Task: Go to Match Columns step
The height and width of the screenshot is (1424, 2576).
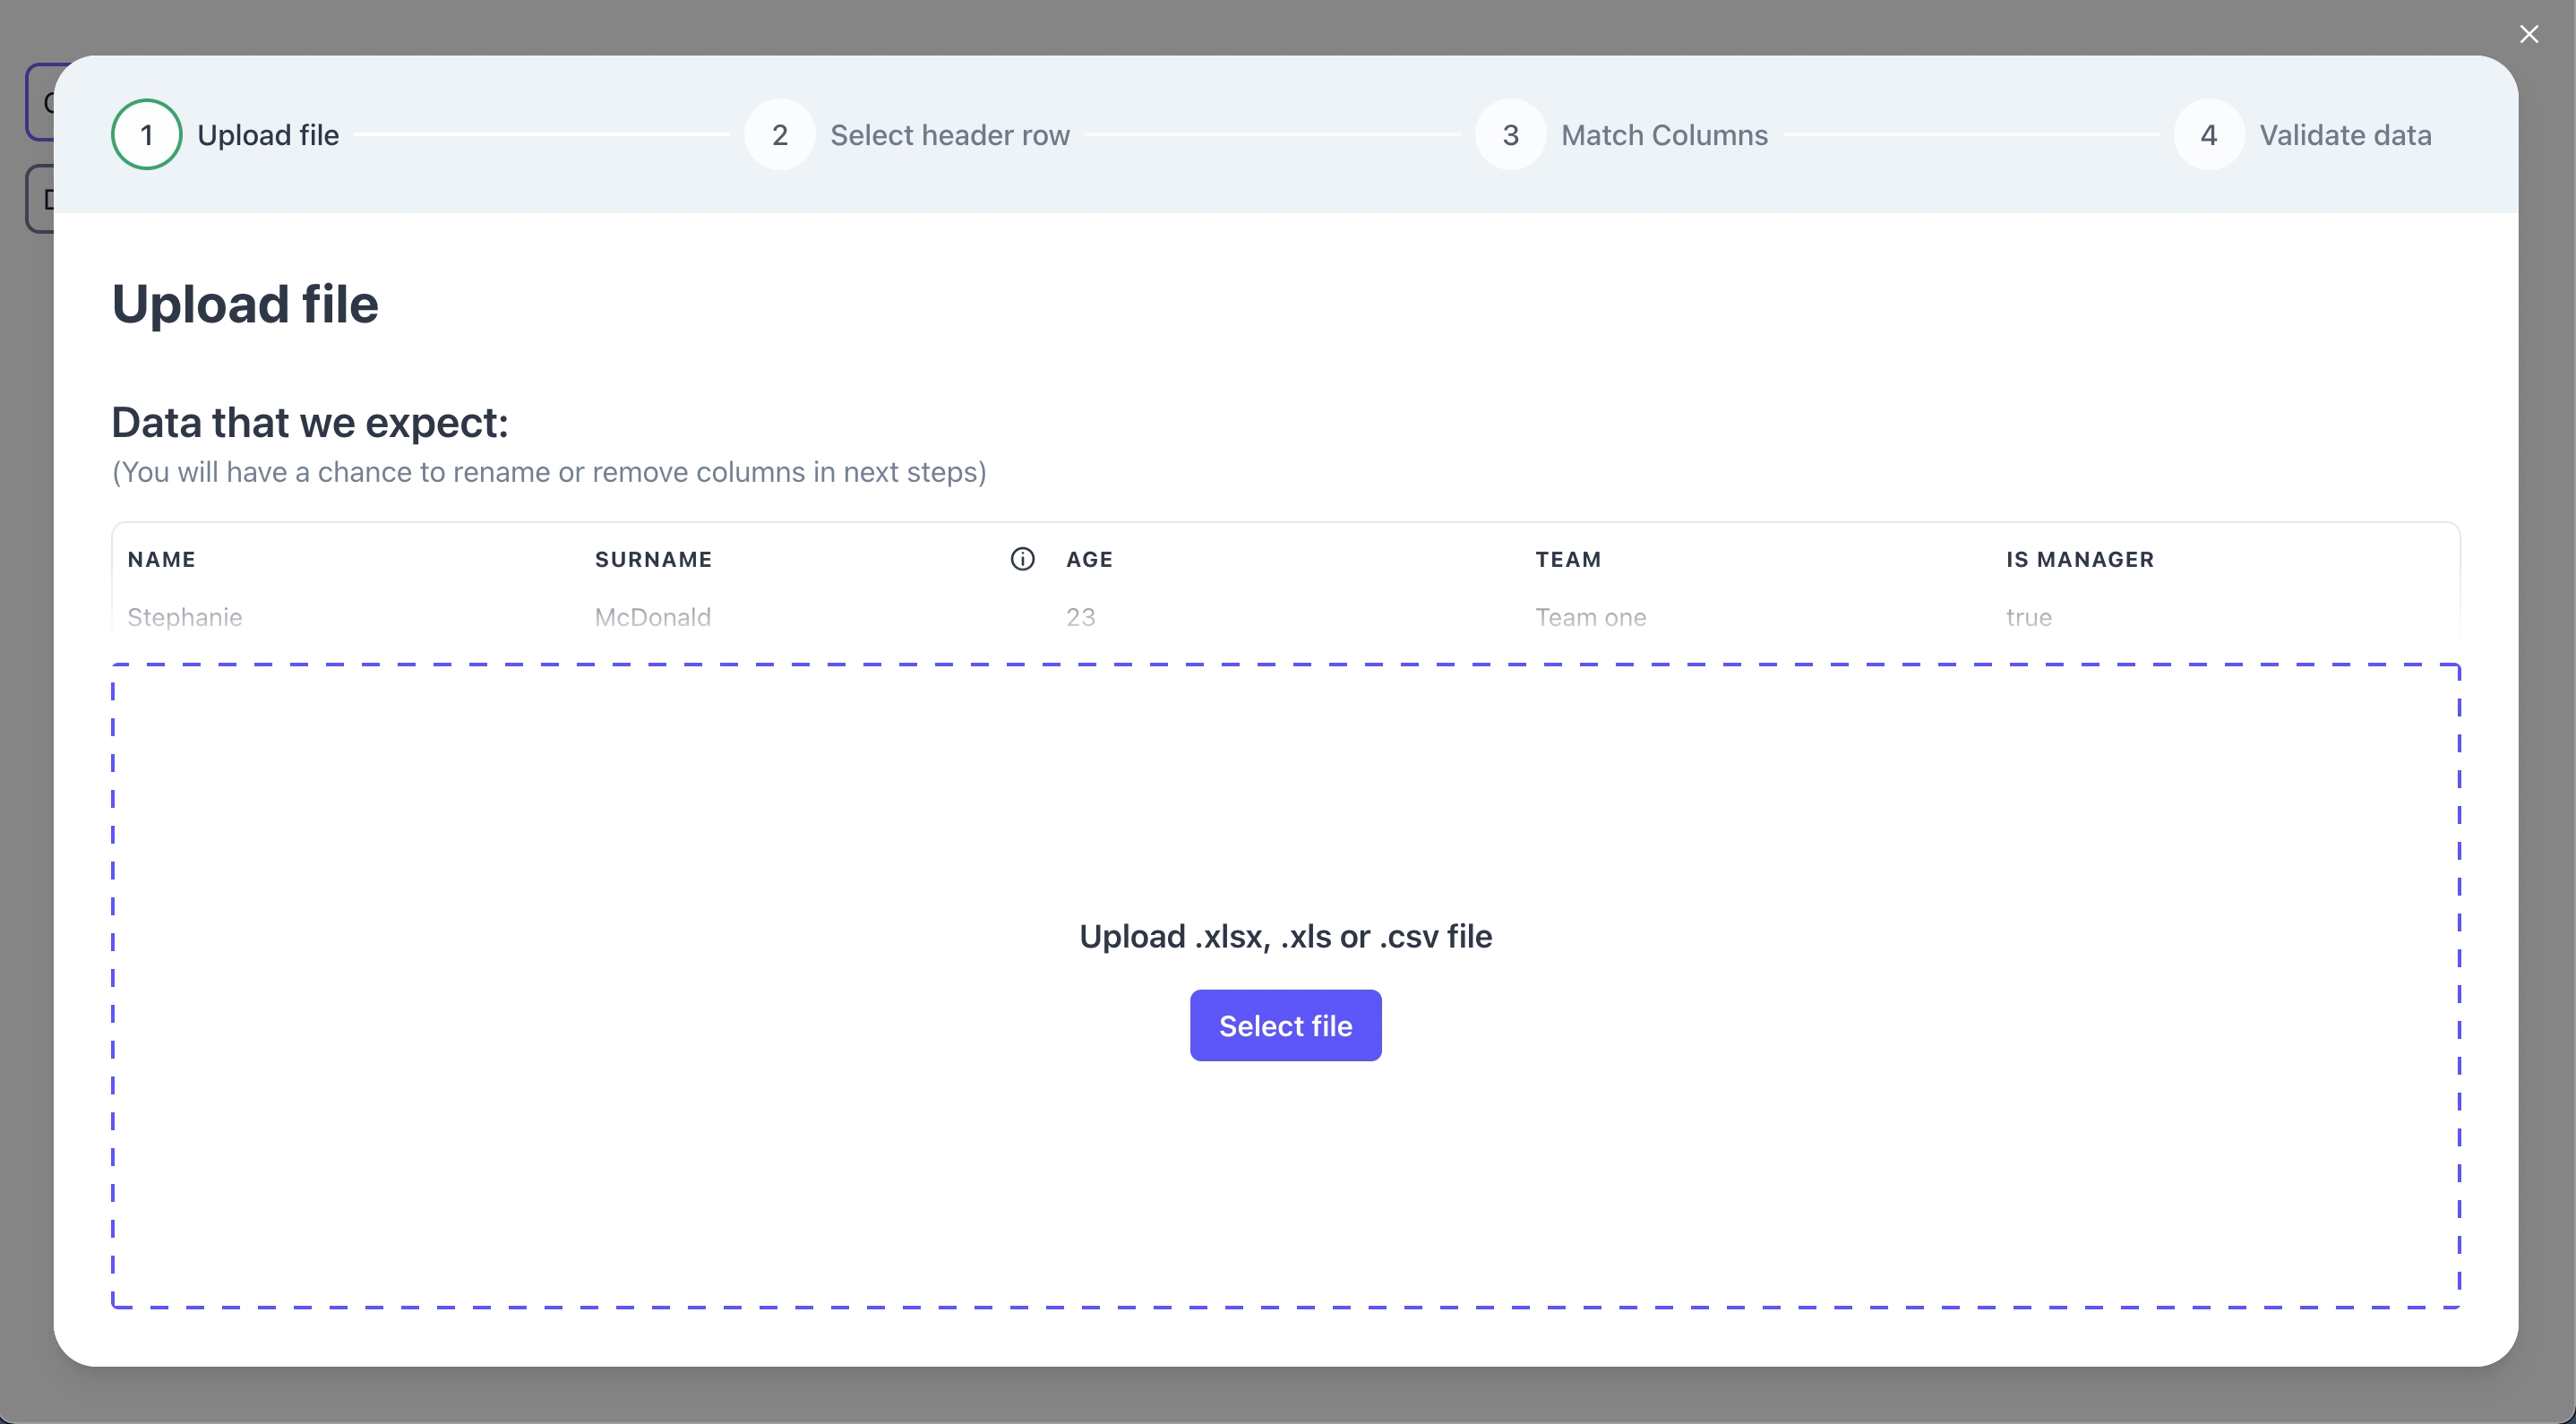Action: pyautogui.click(x=1664, y=135)
